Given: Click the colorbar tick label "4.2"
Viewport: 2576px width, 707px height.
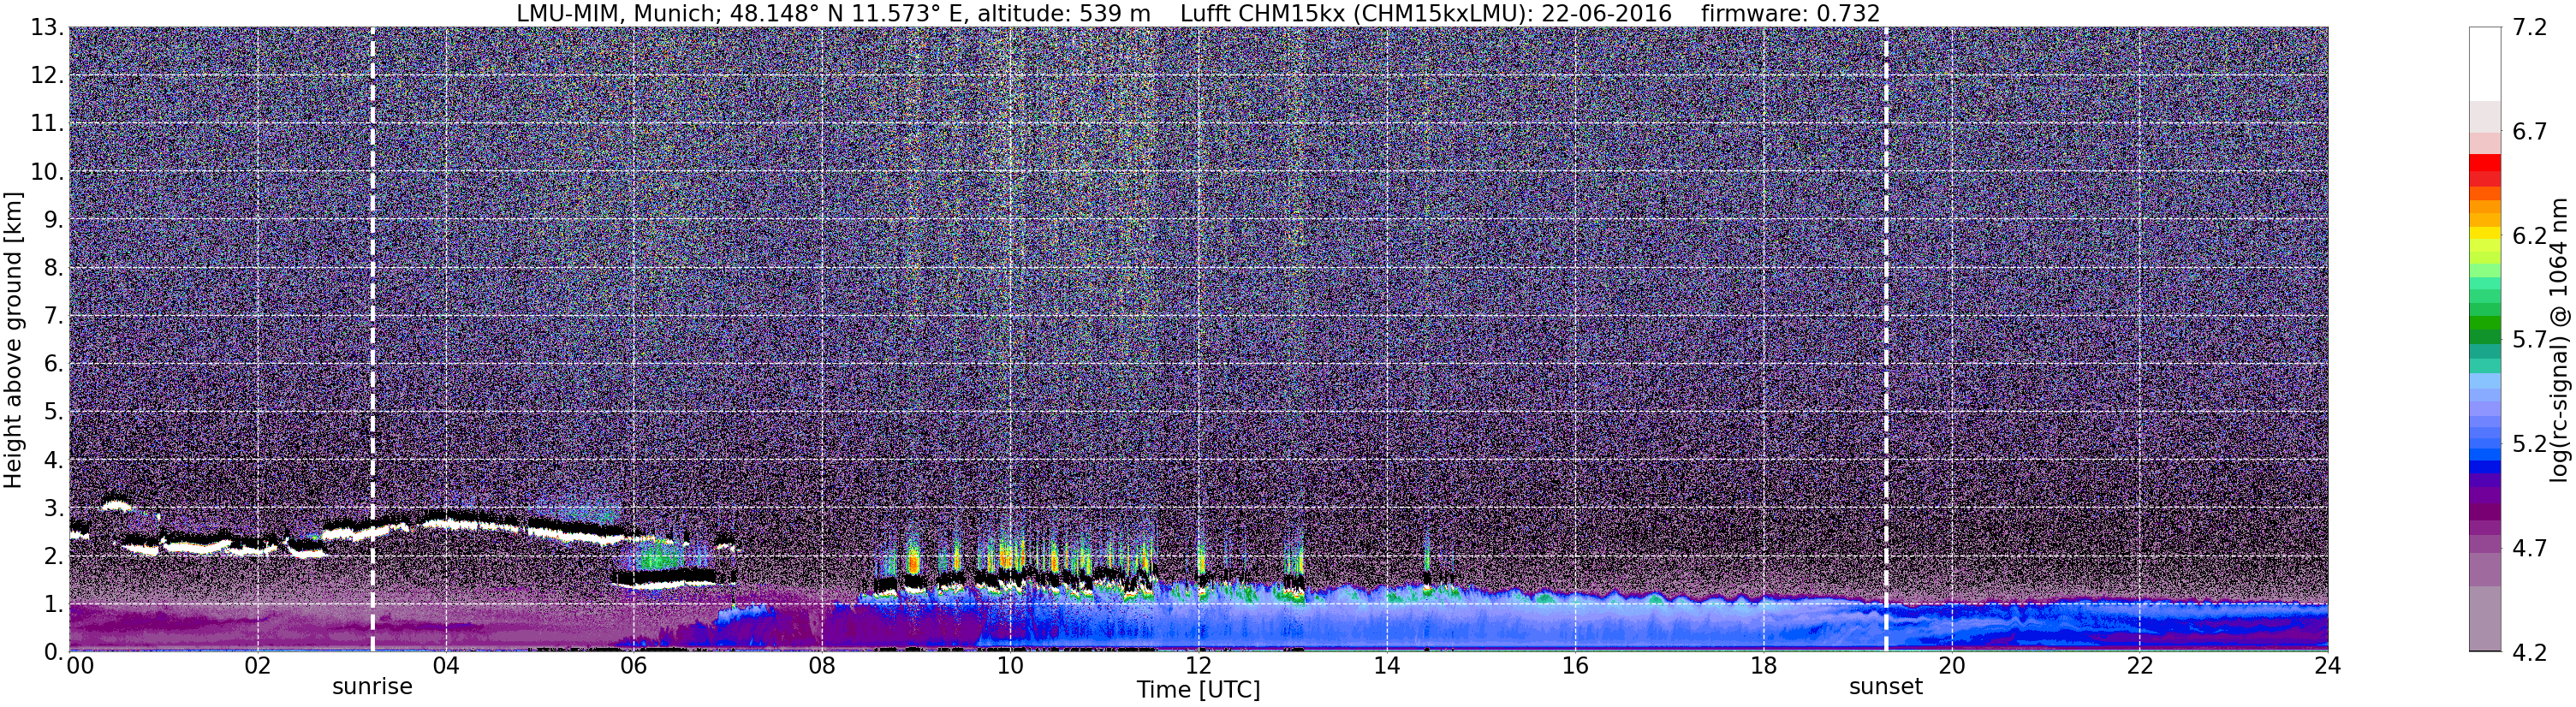Looking at the screenshot, I should pyautogui.click(x=2530, y=652).
